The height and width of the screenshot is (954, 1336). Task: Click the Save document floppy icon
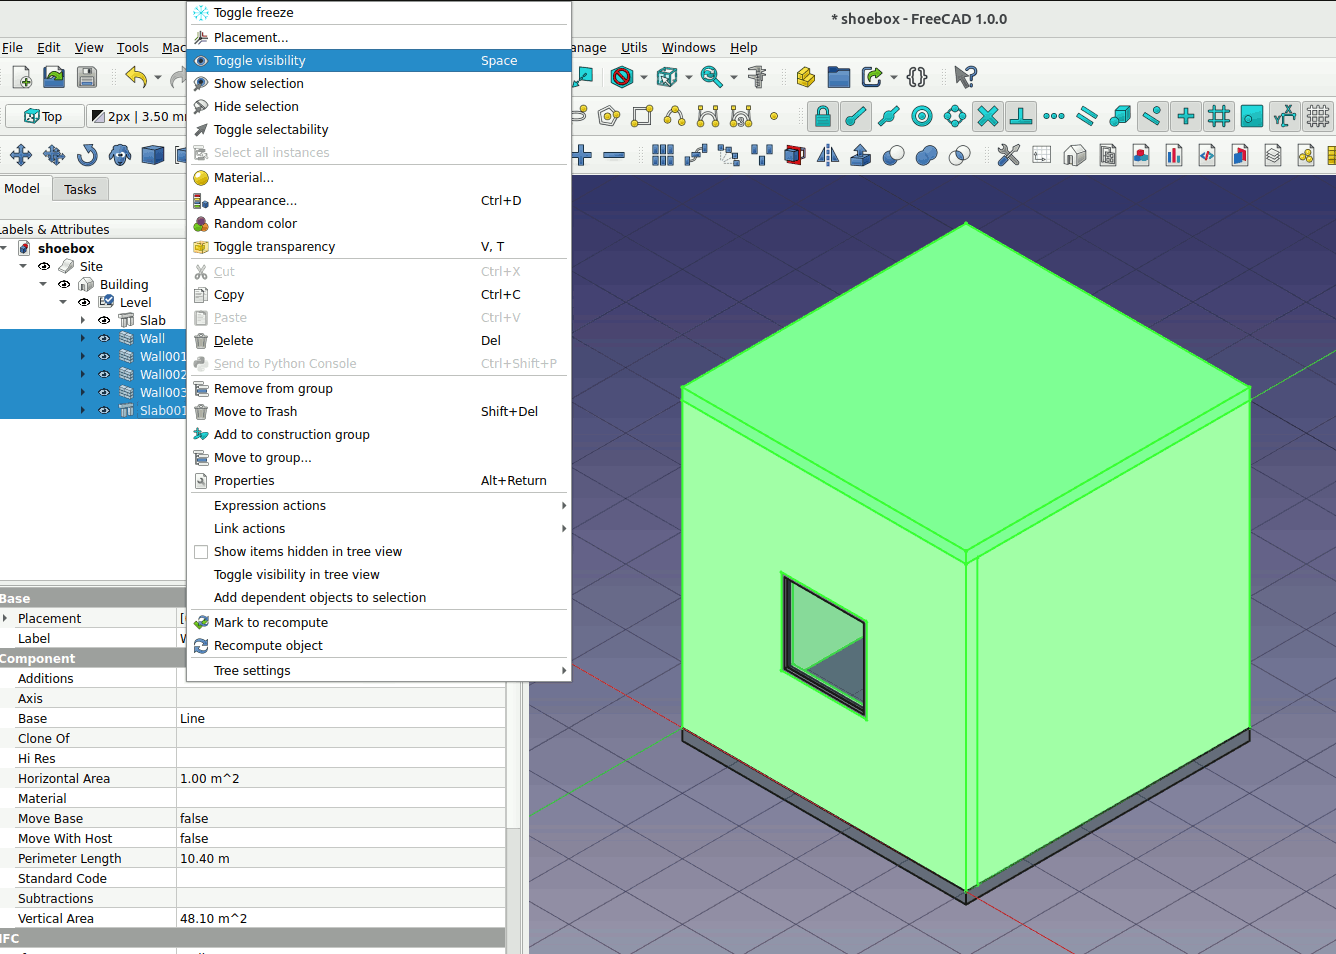(x=87, y=77)
